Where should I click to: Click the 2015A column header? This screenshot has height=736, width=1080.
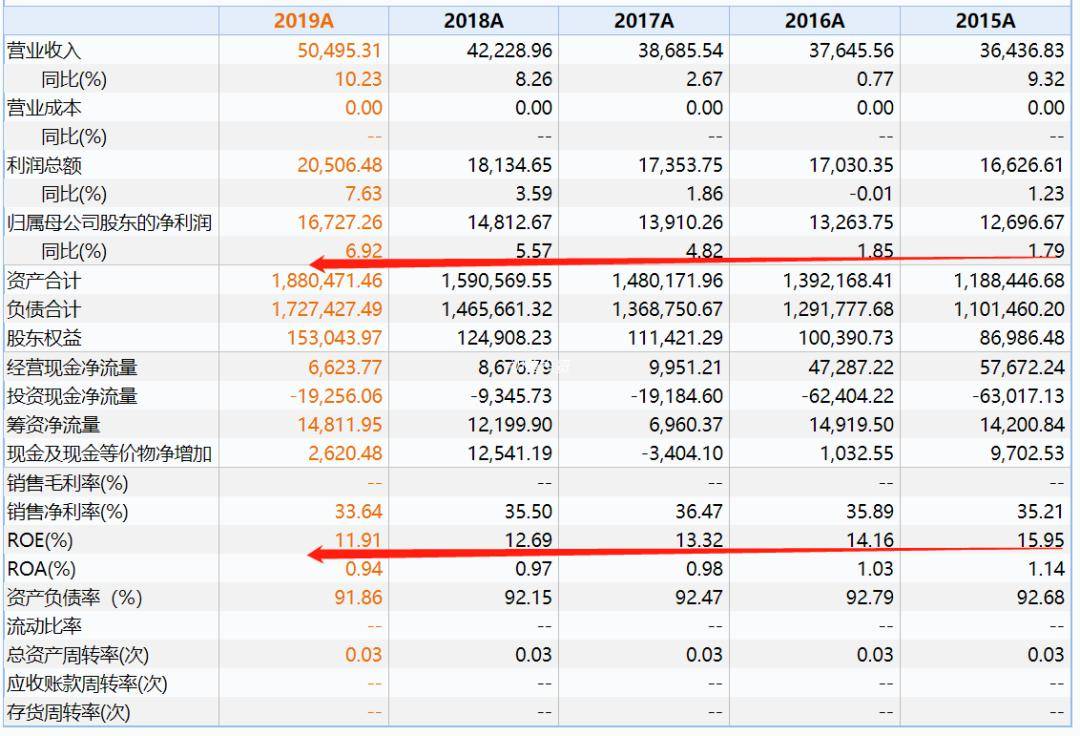(x=985, y=21)
